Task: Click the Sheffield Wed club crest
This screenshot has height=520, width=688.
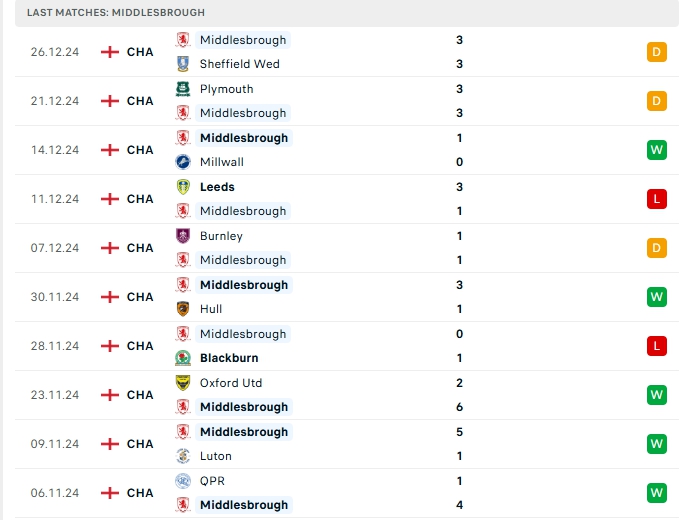Action: click(183, 64)
